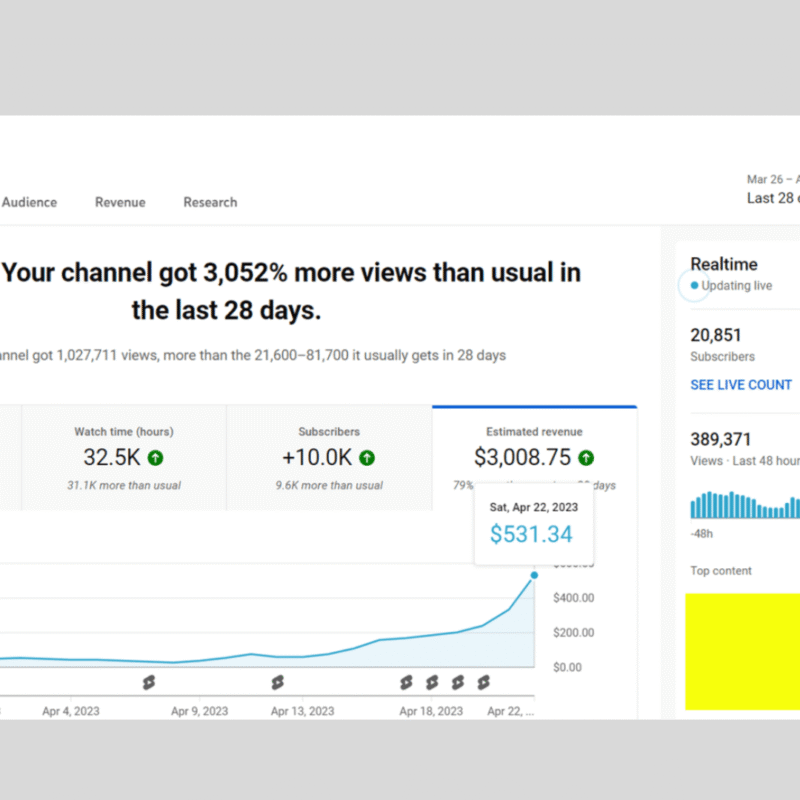
Task: Click the yellow Top content thumbnail
Action: [742, 652]
